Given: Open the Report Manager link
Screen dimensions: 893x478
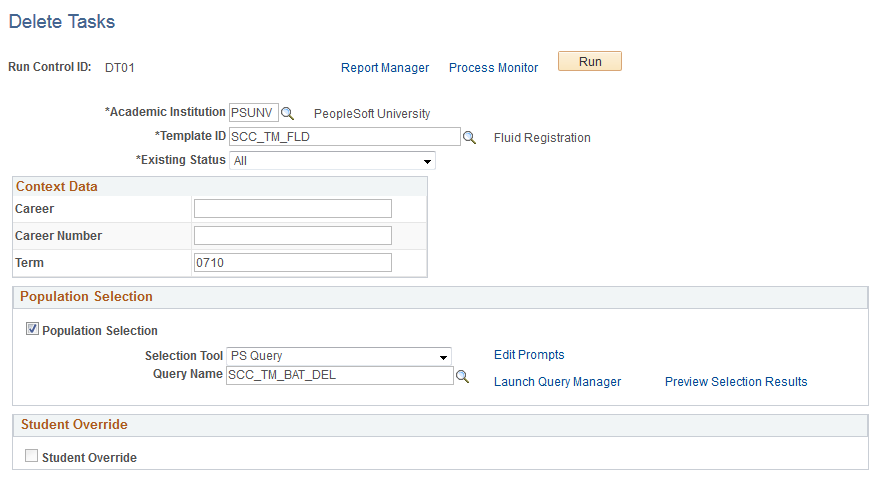Looking at the screenshot, I should click(x=385, y=68).
